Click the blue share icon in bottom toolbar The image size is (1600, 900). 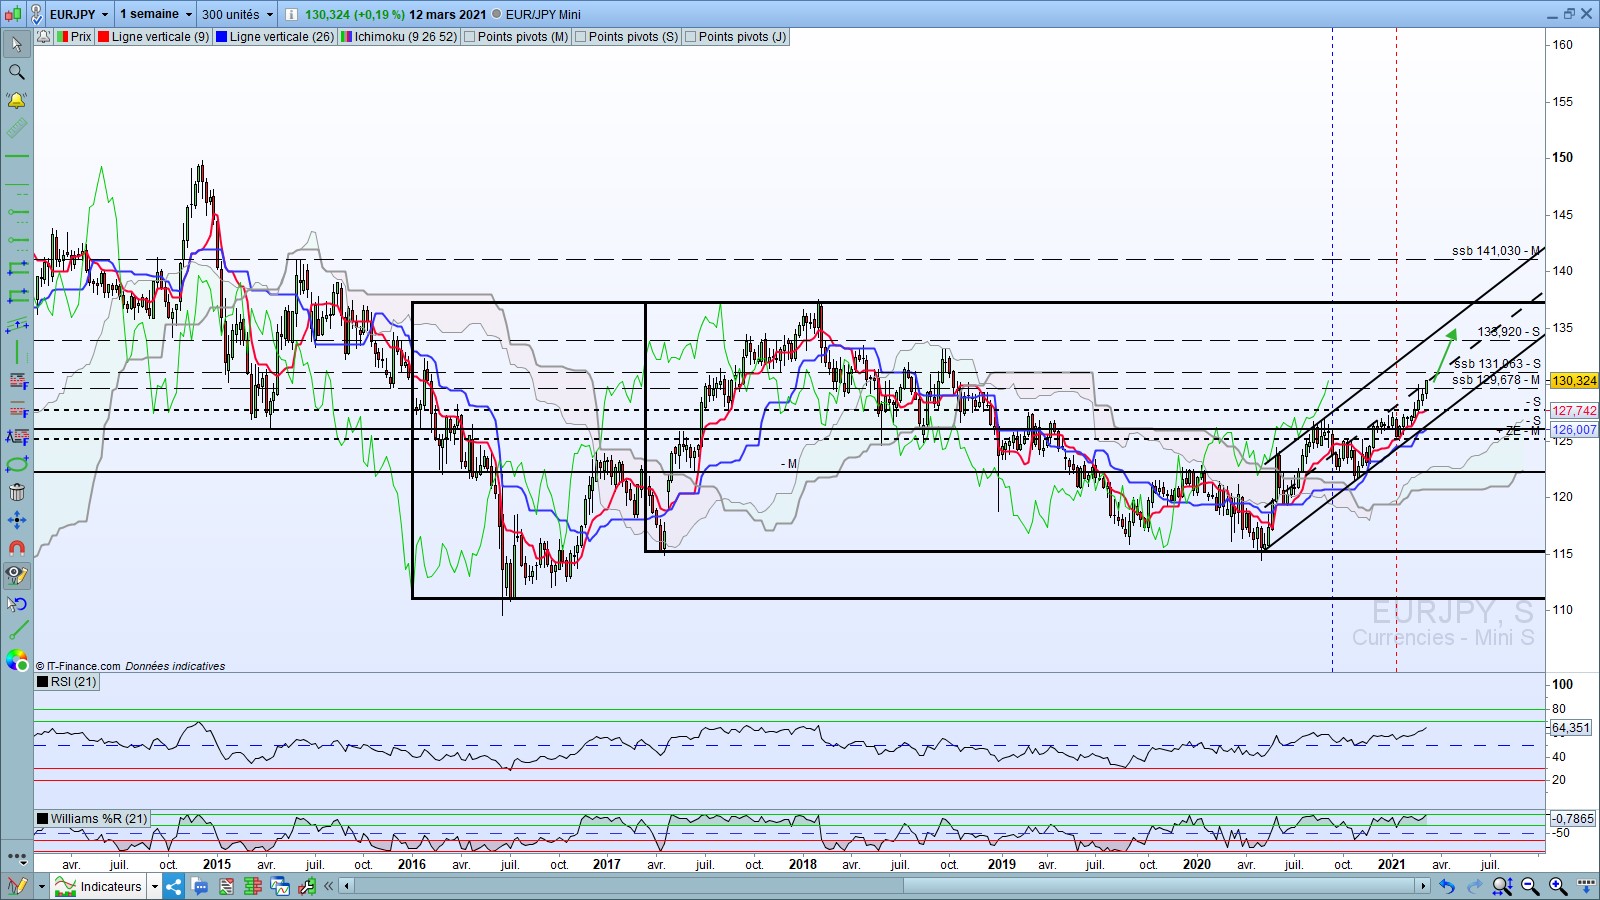tap(174, 886)
